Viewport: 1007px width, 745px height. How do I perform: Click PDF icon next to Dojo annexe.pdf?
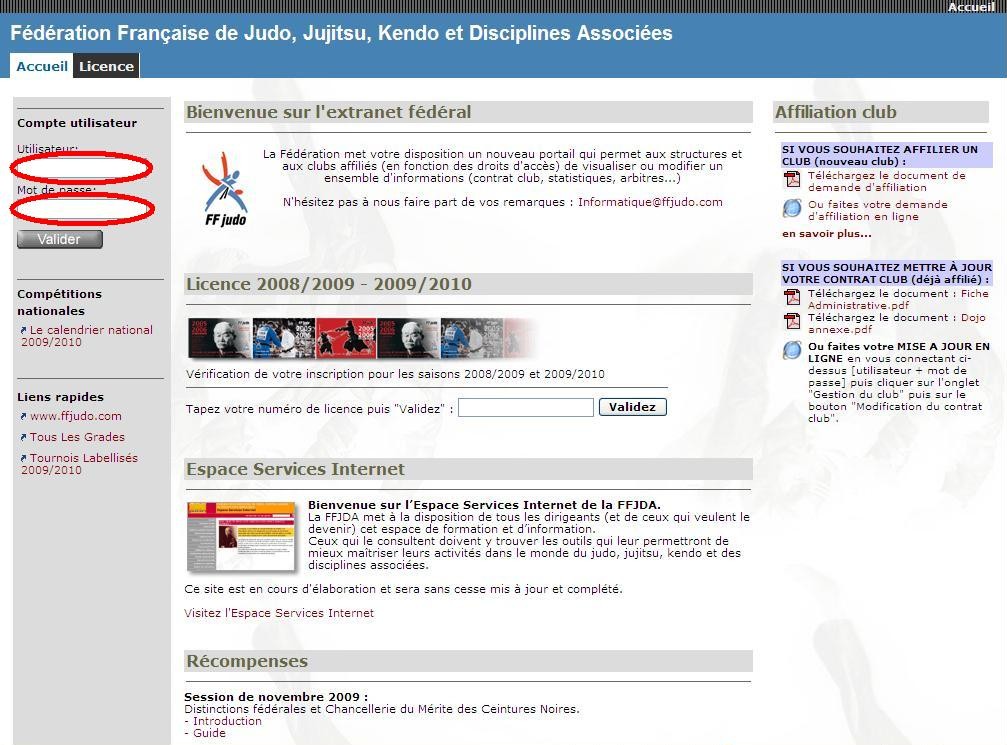(792, 322)
